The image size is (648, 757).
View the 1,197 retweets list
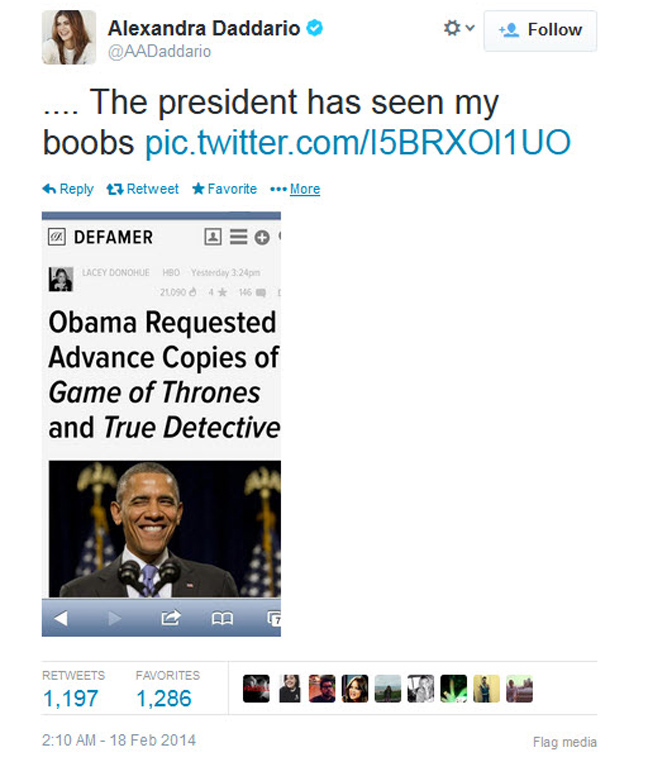[70, 698]
